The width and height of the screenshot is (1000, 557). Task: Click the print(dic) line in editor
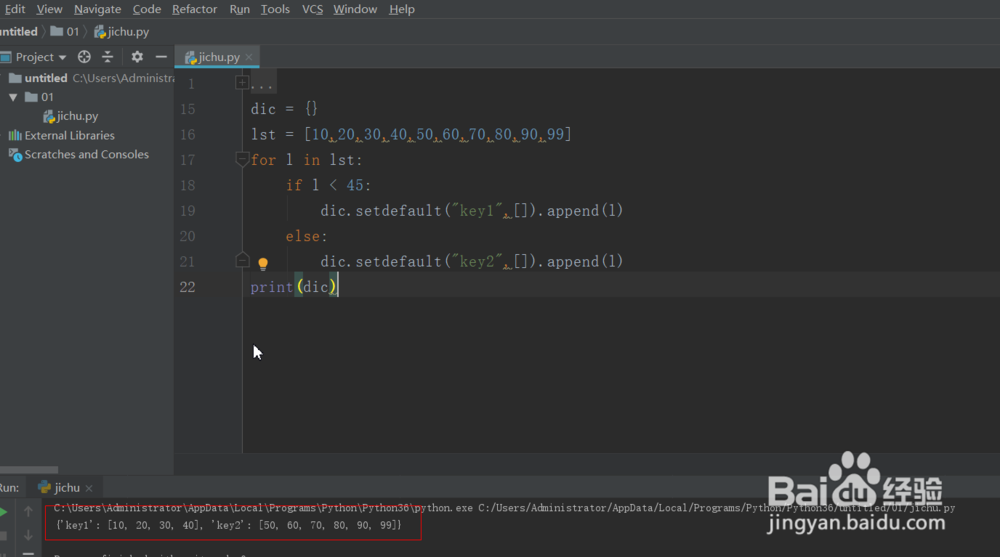[x=293, y=286]
